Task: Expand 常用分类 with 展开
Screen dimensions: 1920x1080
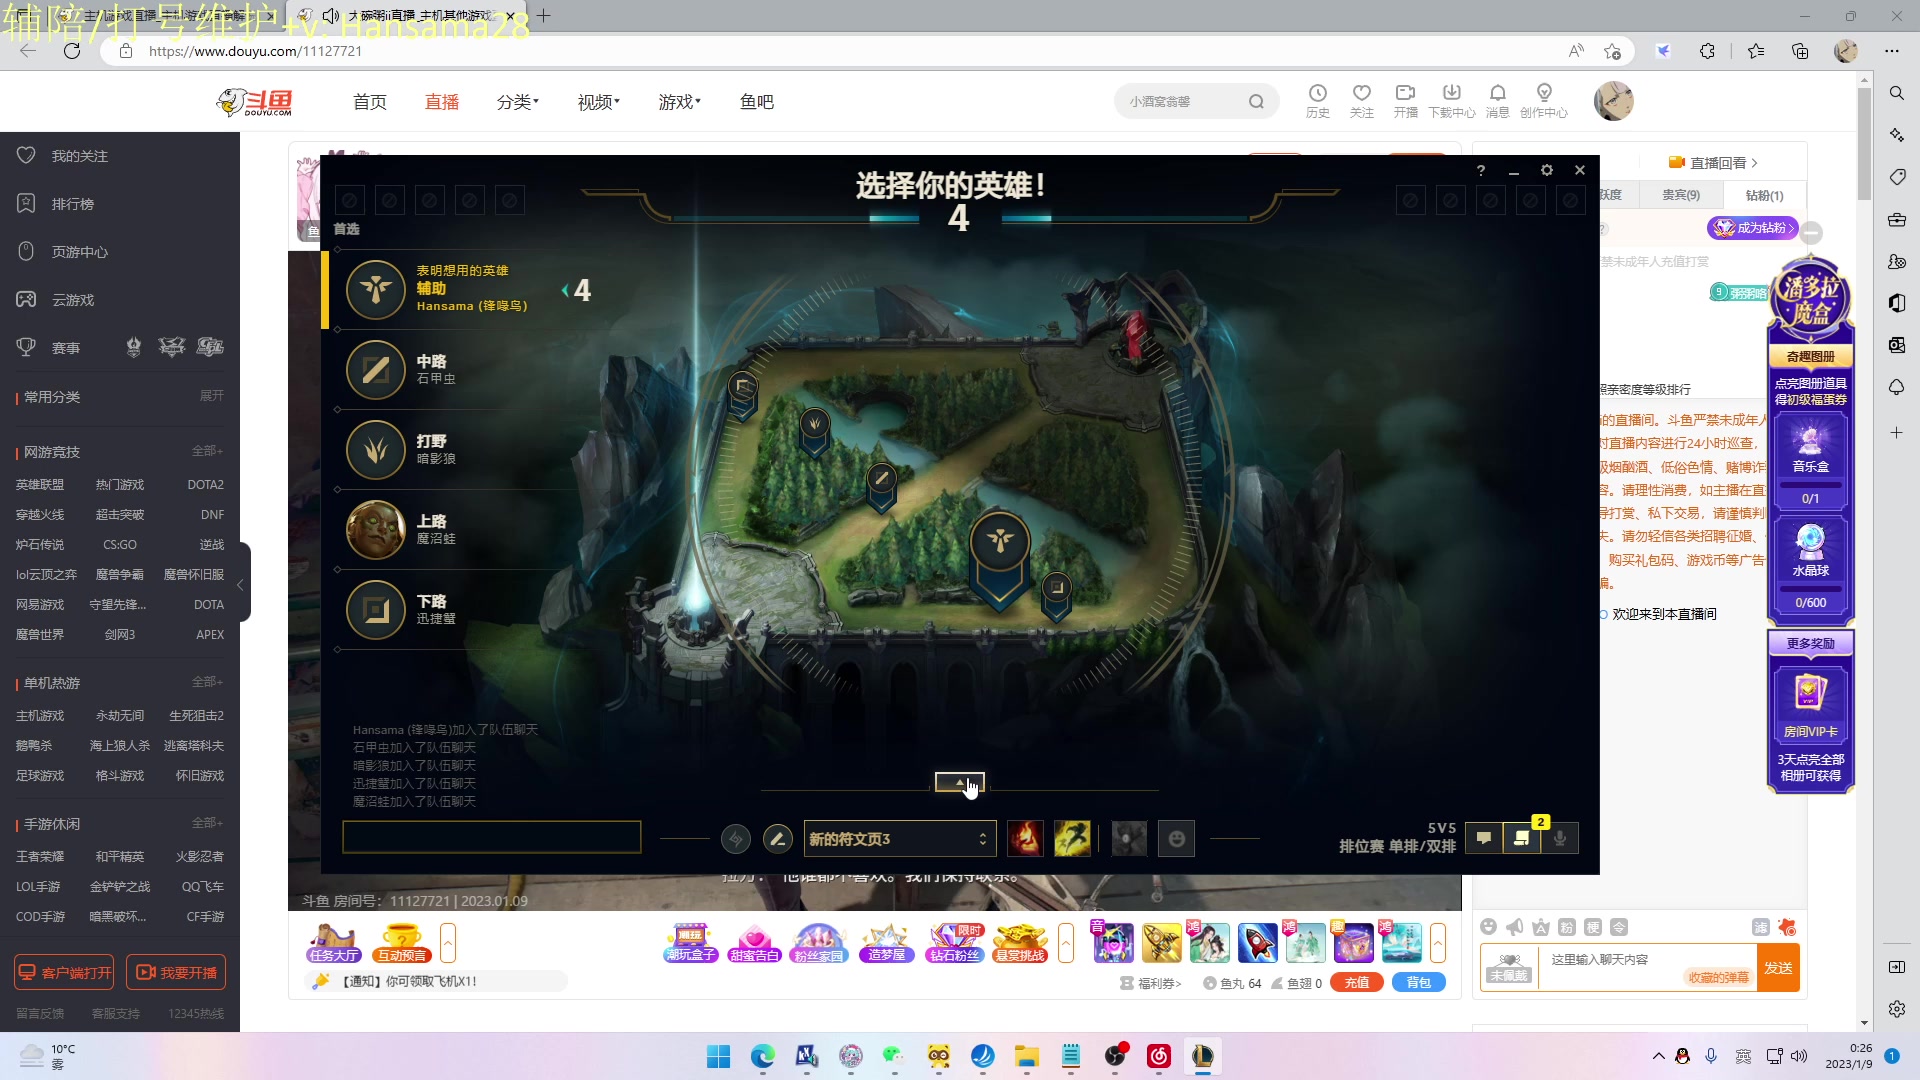Action: tap(212, 396)
